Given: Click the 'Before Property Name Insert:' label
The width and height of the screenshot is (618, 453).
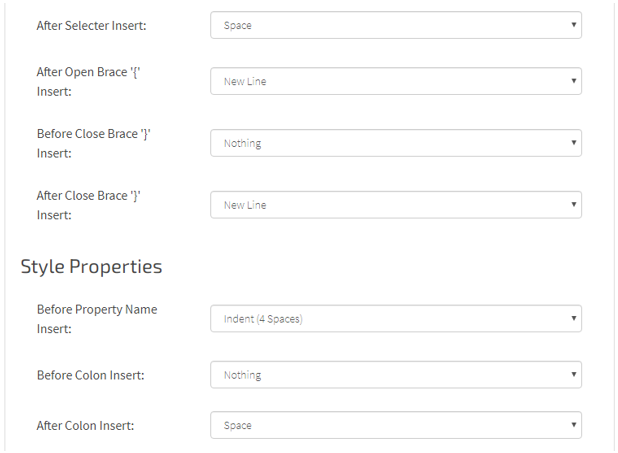Looking at the screenshot, I should (x=96, y=318).
